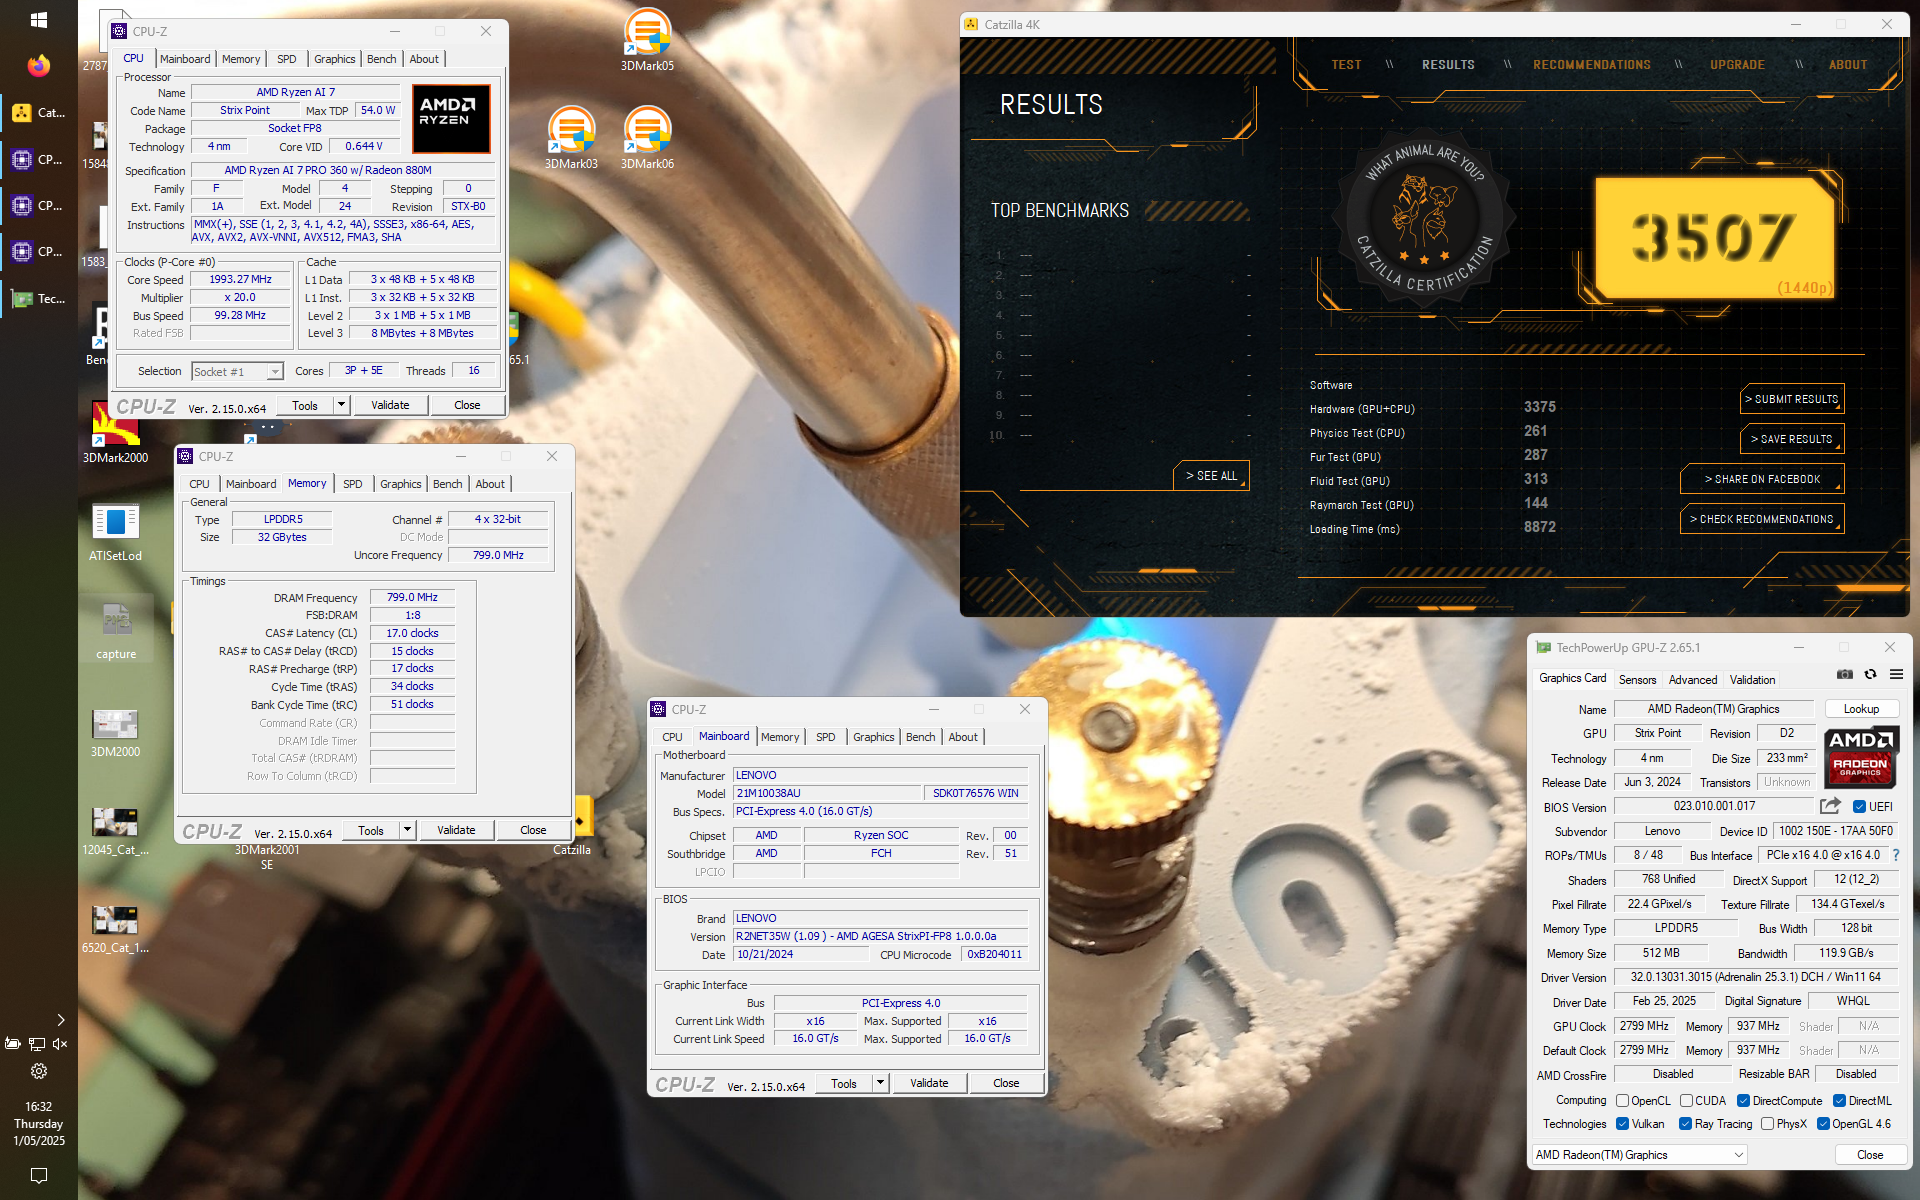Switch to Sensors tab in GPU-Z
1920x1200 pixels.
pyautogui.click(x=1637, y=679)
